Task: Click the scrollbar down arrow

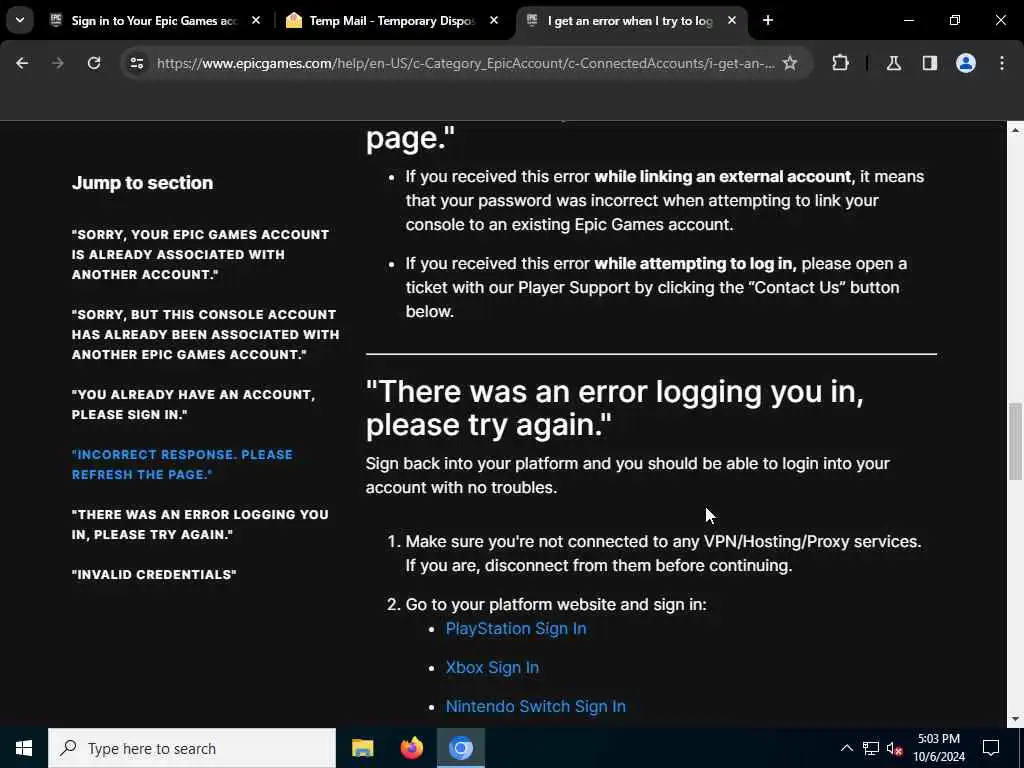Action: tap(1015, 720)
